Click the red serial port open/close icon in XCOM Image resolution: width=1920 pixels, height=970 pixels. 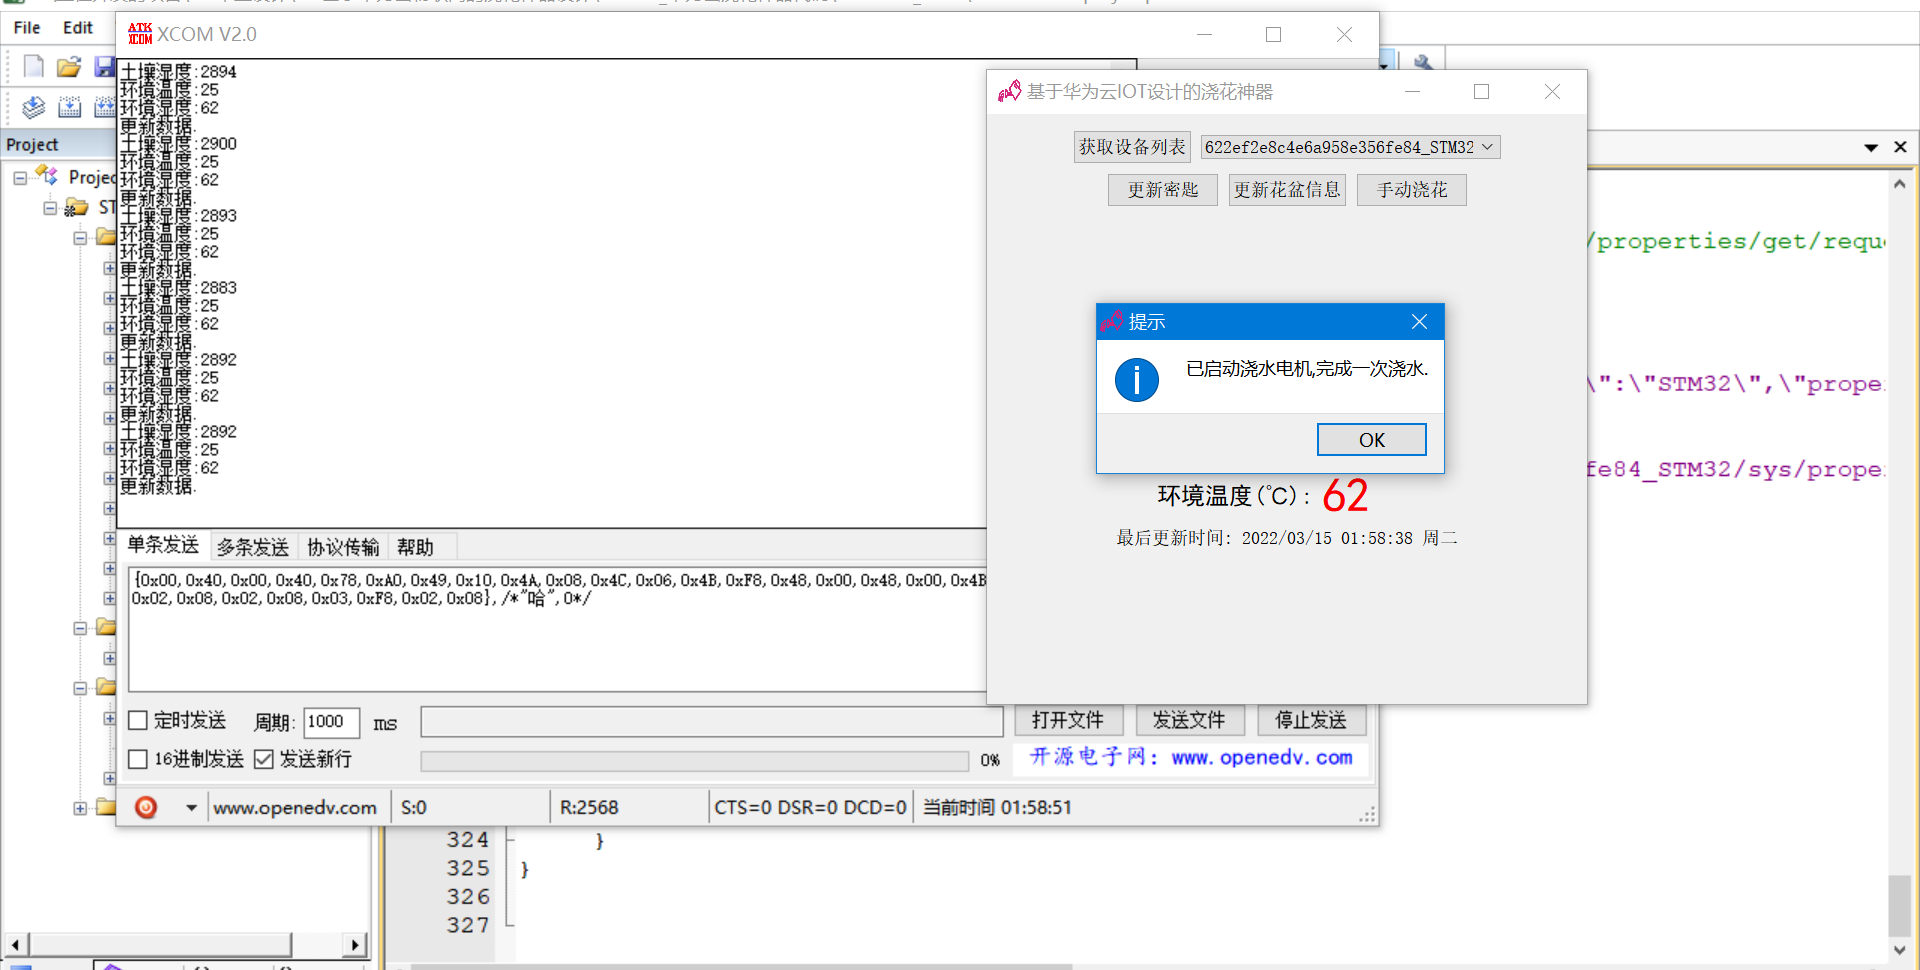(x=146, y=807)
